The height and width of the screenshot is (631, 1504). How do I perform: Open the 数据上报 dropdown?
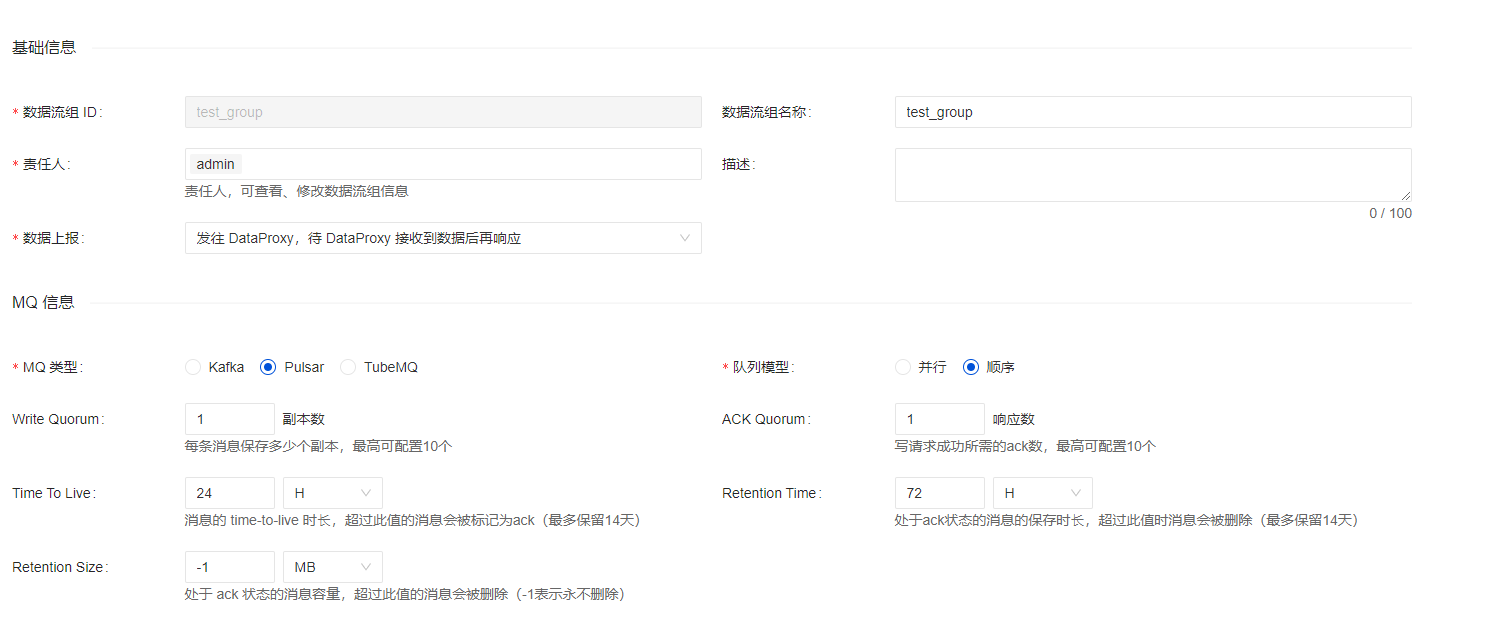(443, 238)
